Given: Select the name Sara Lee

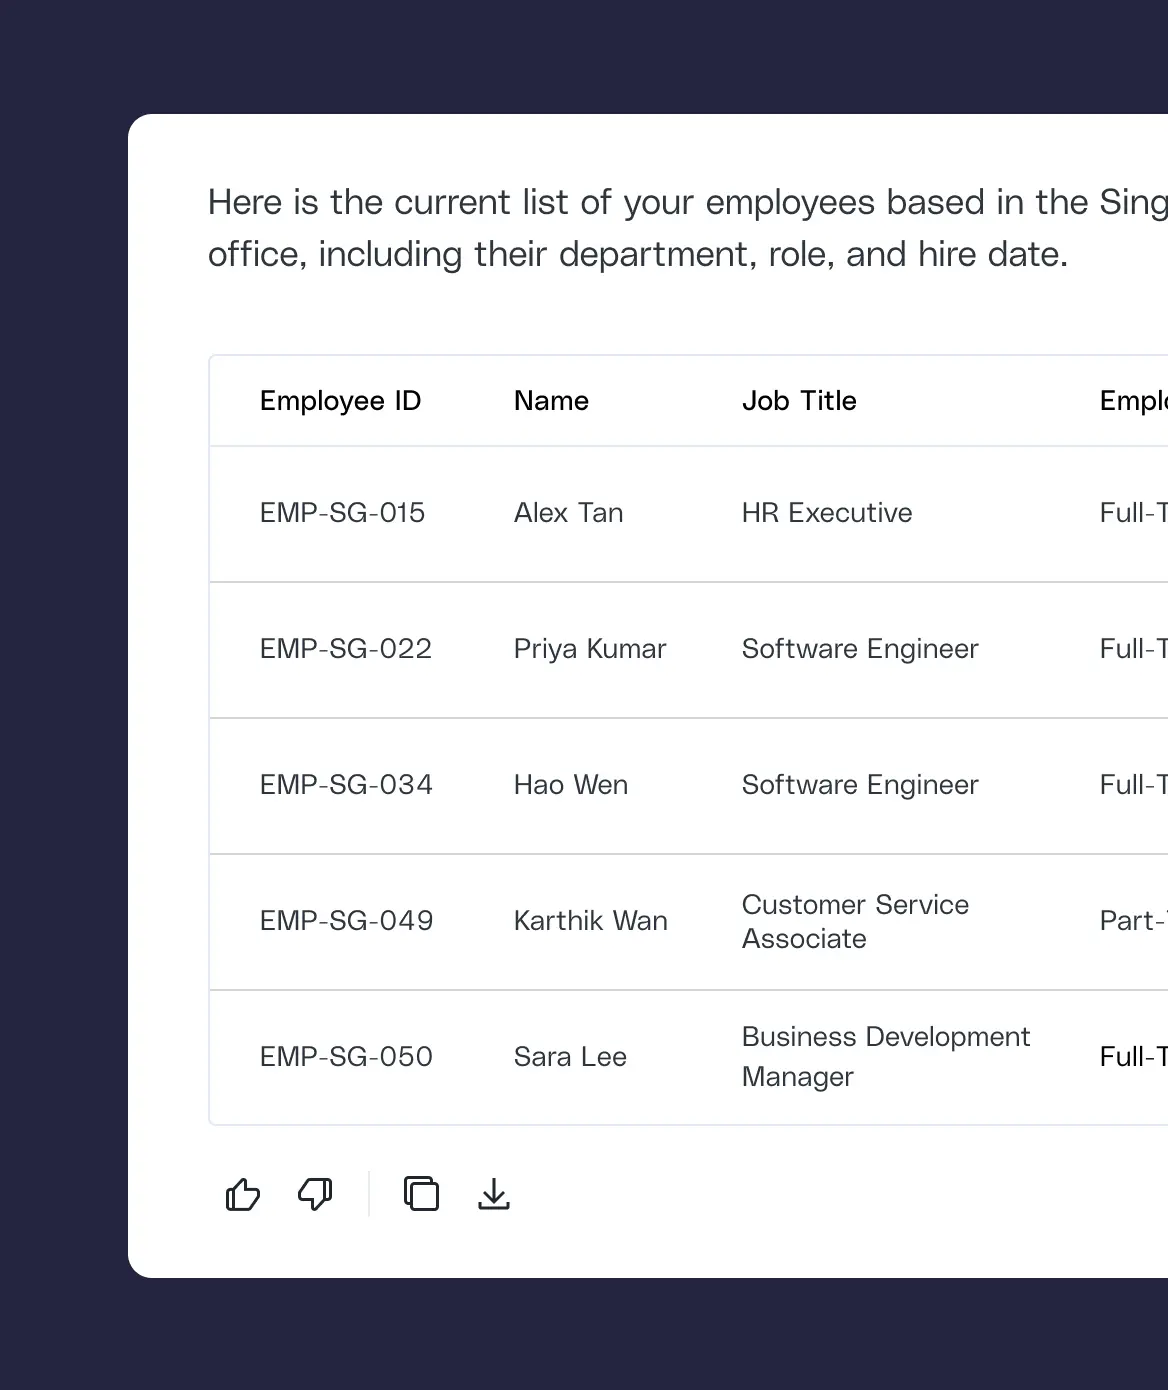Looking at the screenshot, I should pos(570,1057).
